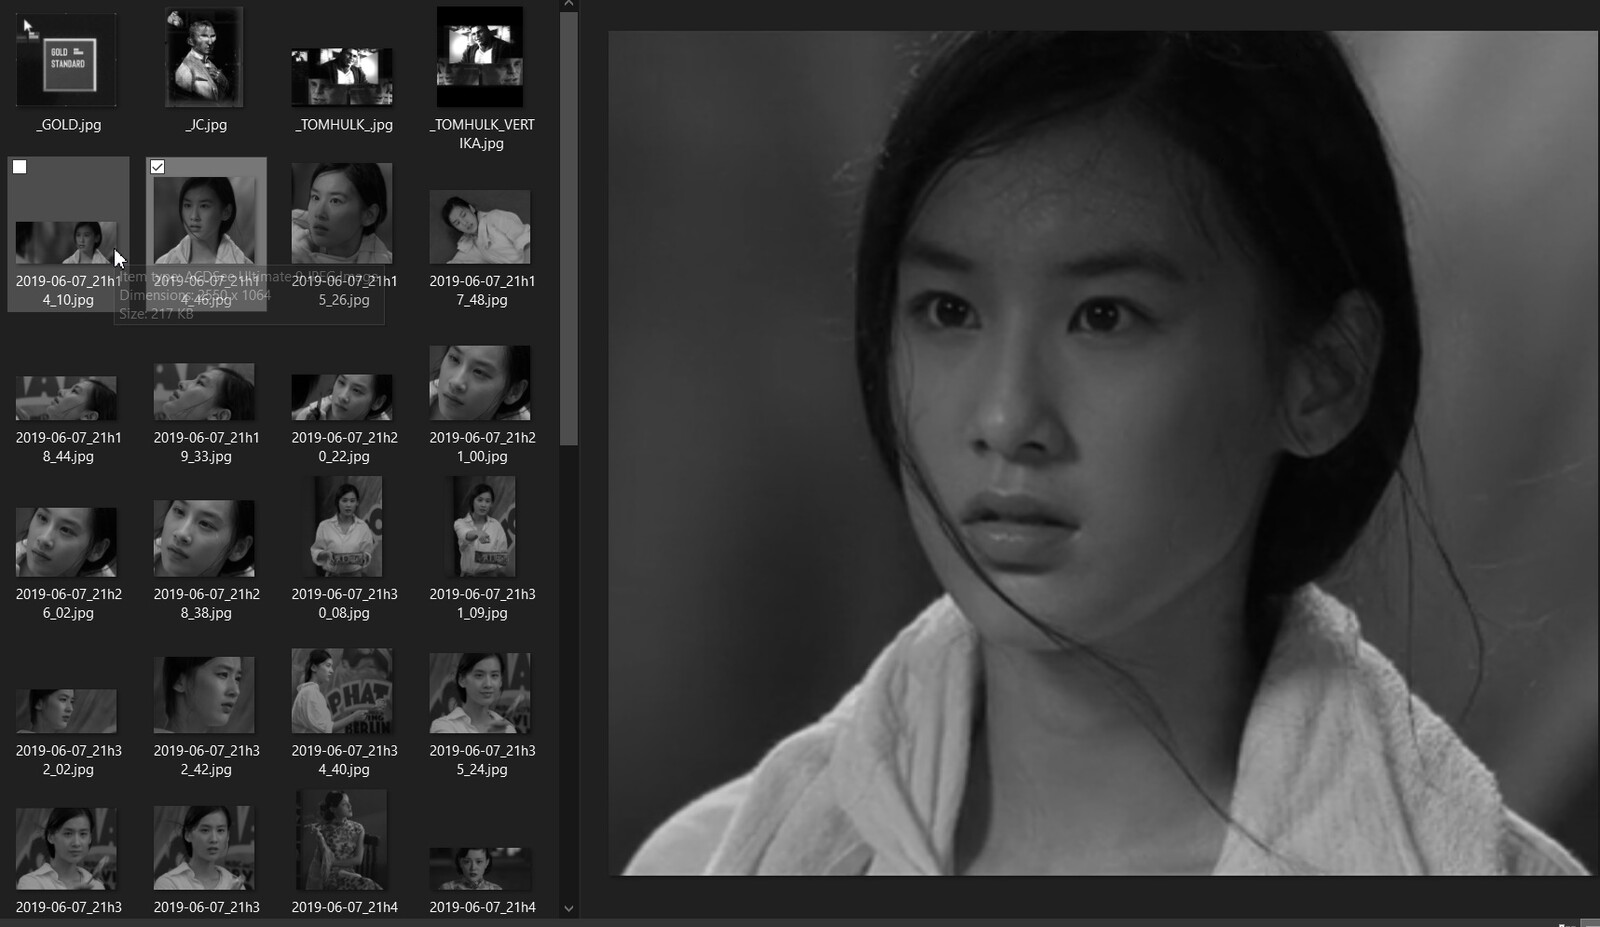Open the _GOLD.jpg thumbnail
The image size is (1600, 927).
(67, 58)
